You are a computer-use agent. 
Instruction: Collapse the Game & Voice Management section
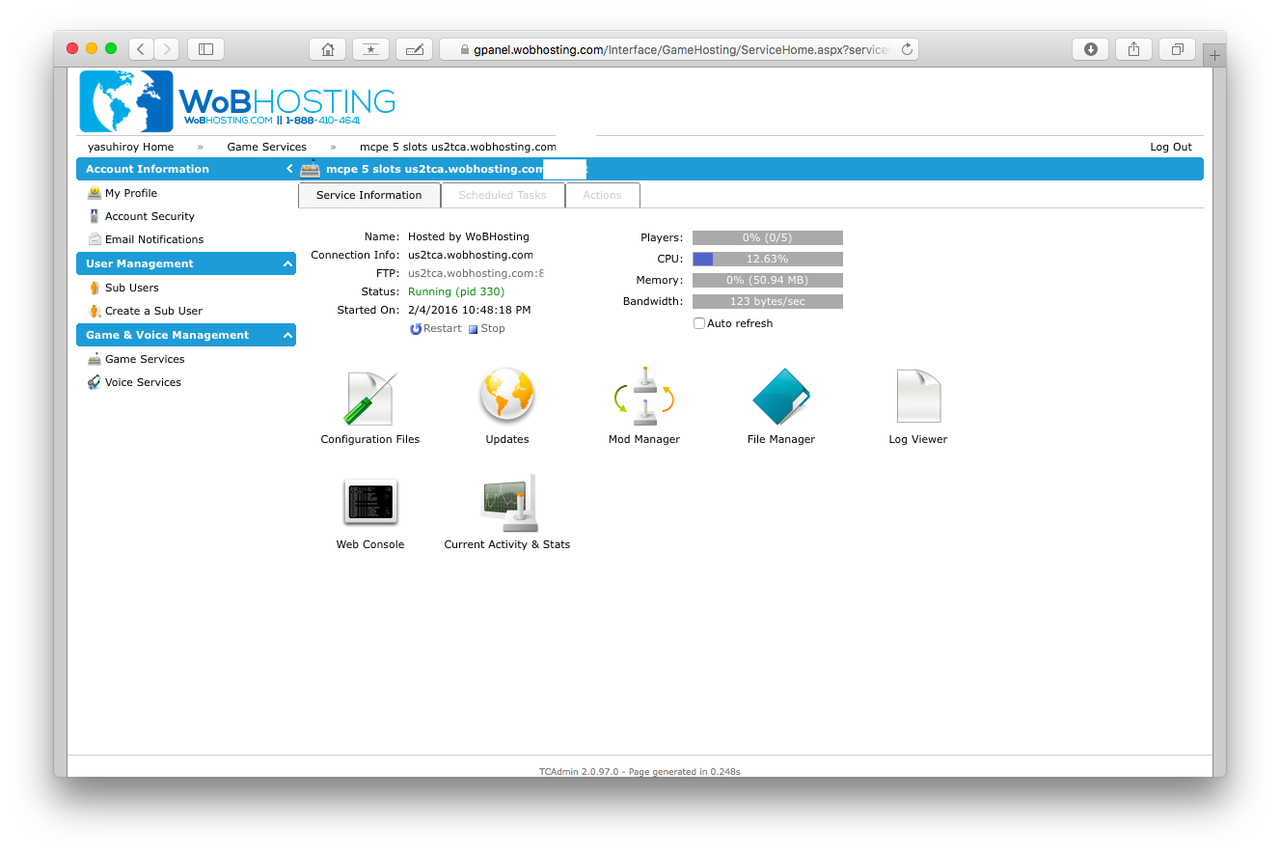288,335
